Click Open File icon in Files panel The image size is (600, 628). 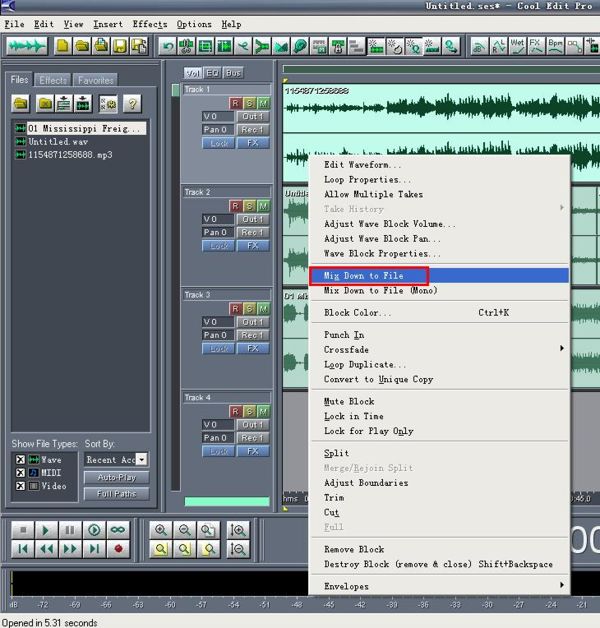tap(21, 104)
